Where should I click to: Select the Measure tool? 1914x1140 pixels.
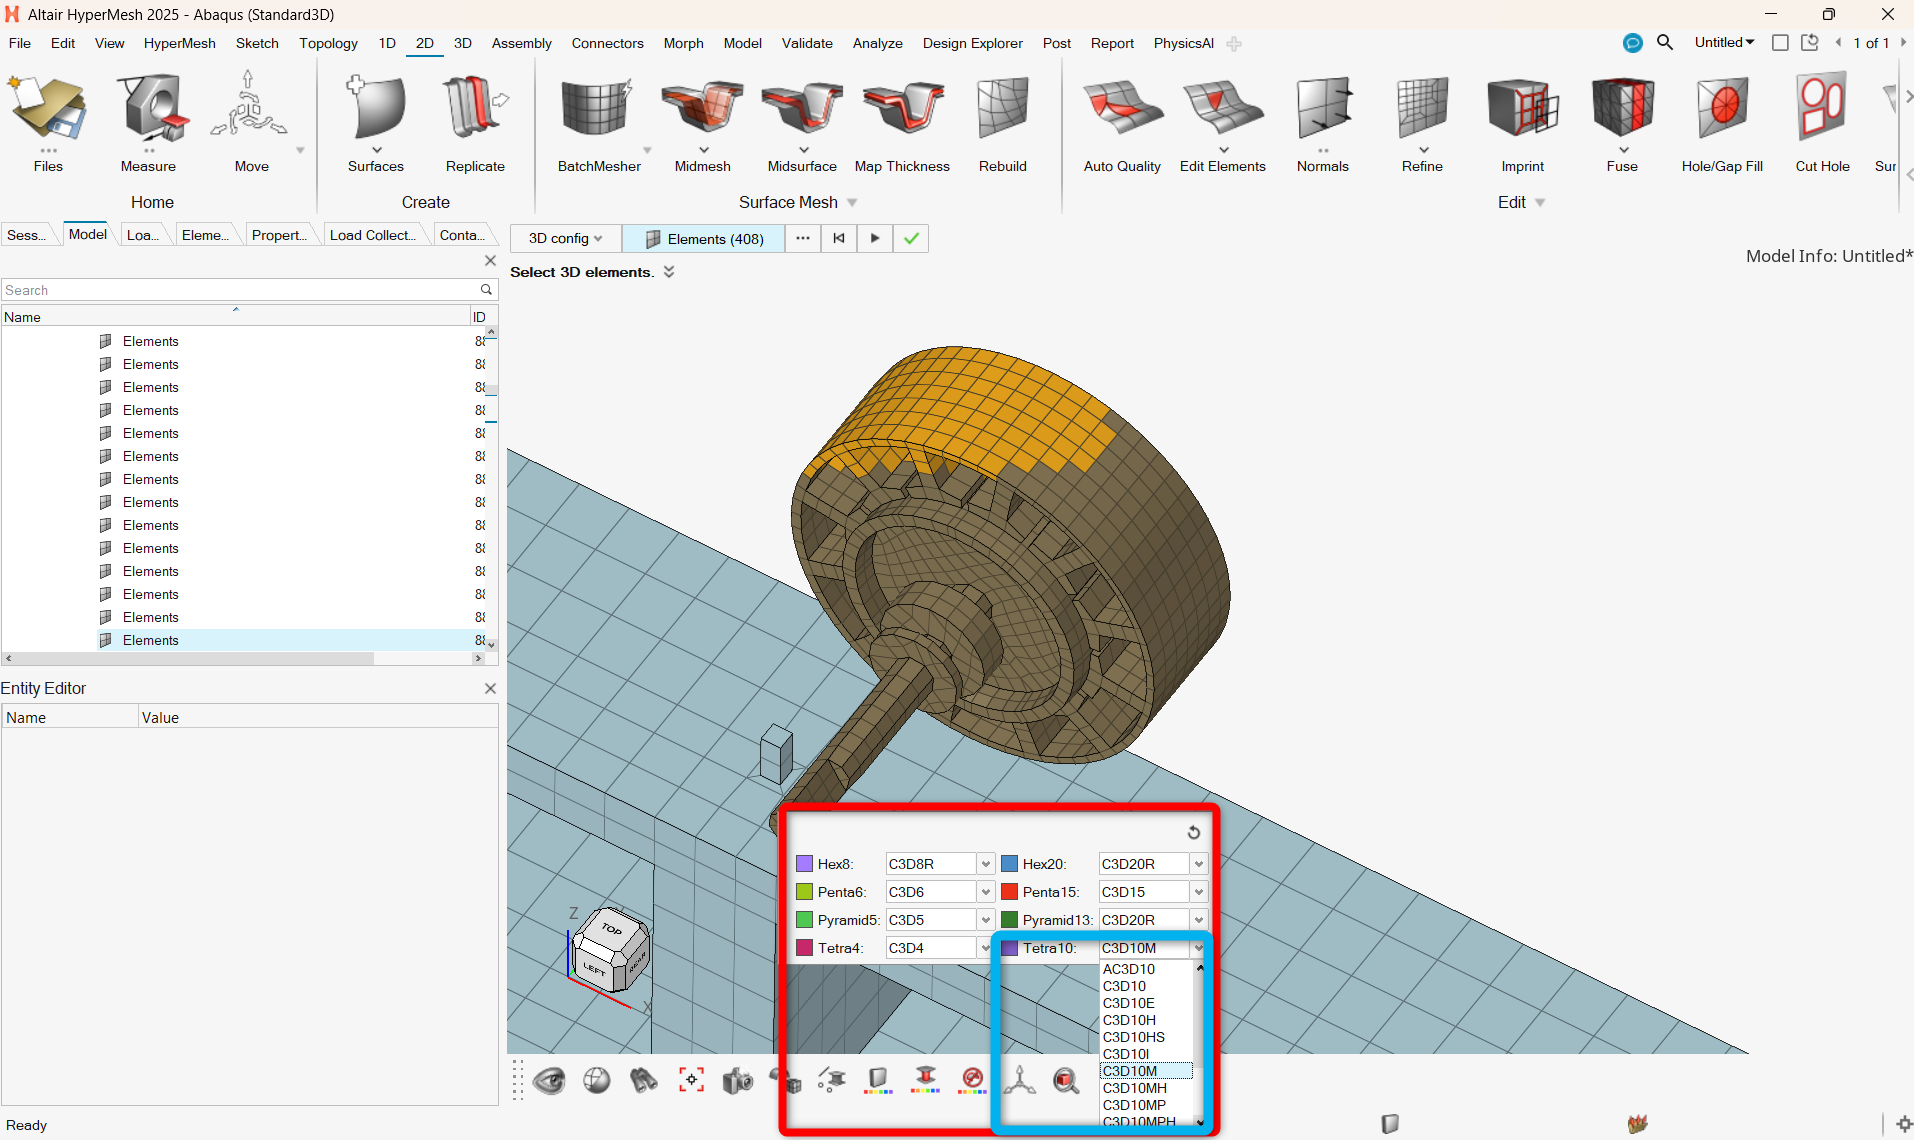(149, 122)
